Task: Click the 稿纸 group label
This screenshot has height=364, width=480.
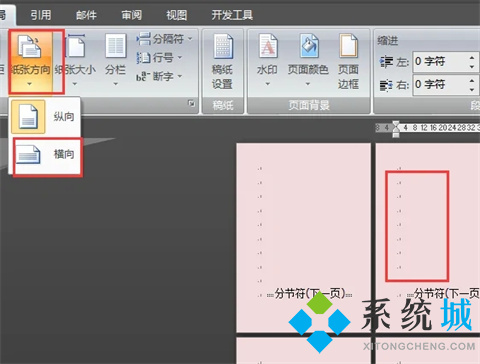Action: (x=223, y=105)
